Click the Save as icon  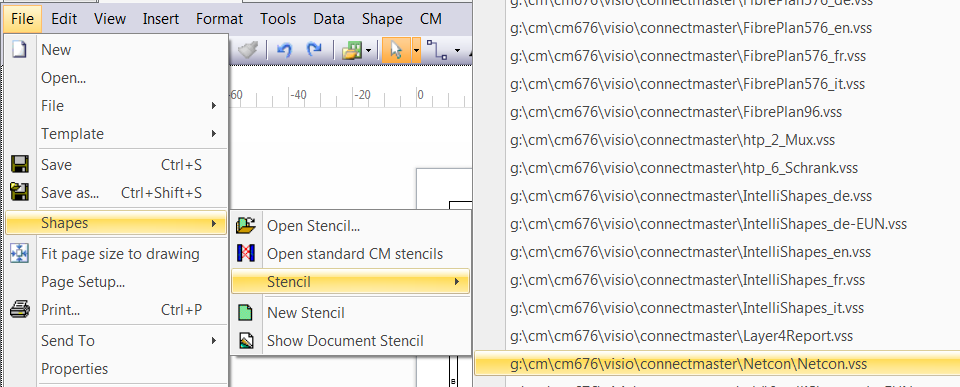coord(20,192)
